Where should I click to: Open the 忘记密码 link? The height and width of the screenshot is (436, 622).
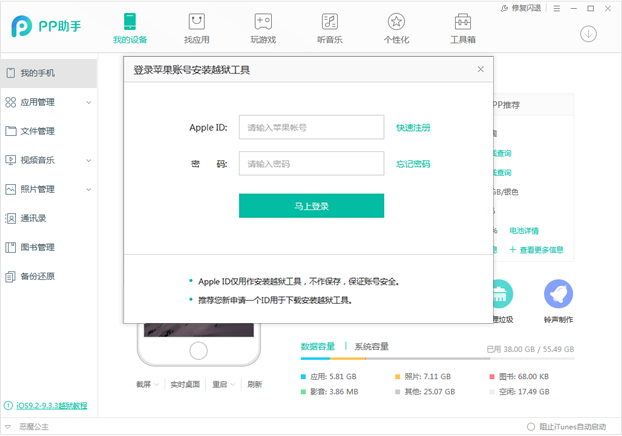tap(413, 164)
